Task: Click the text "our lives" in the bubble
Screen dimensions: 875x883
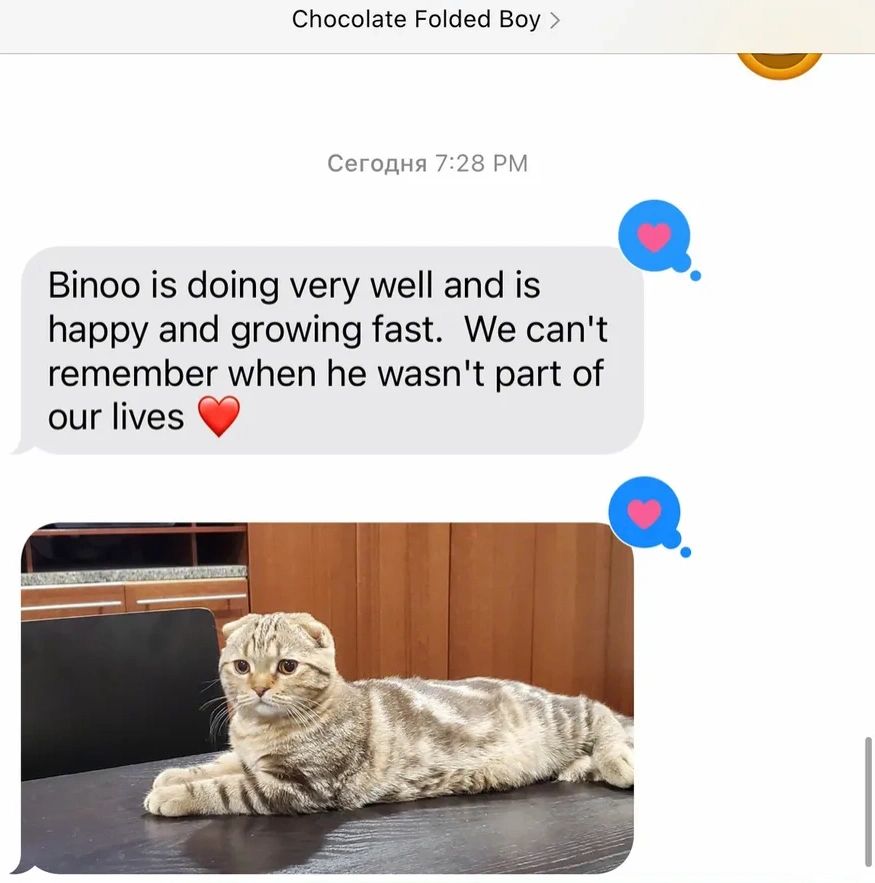Action: pos(116,417)
